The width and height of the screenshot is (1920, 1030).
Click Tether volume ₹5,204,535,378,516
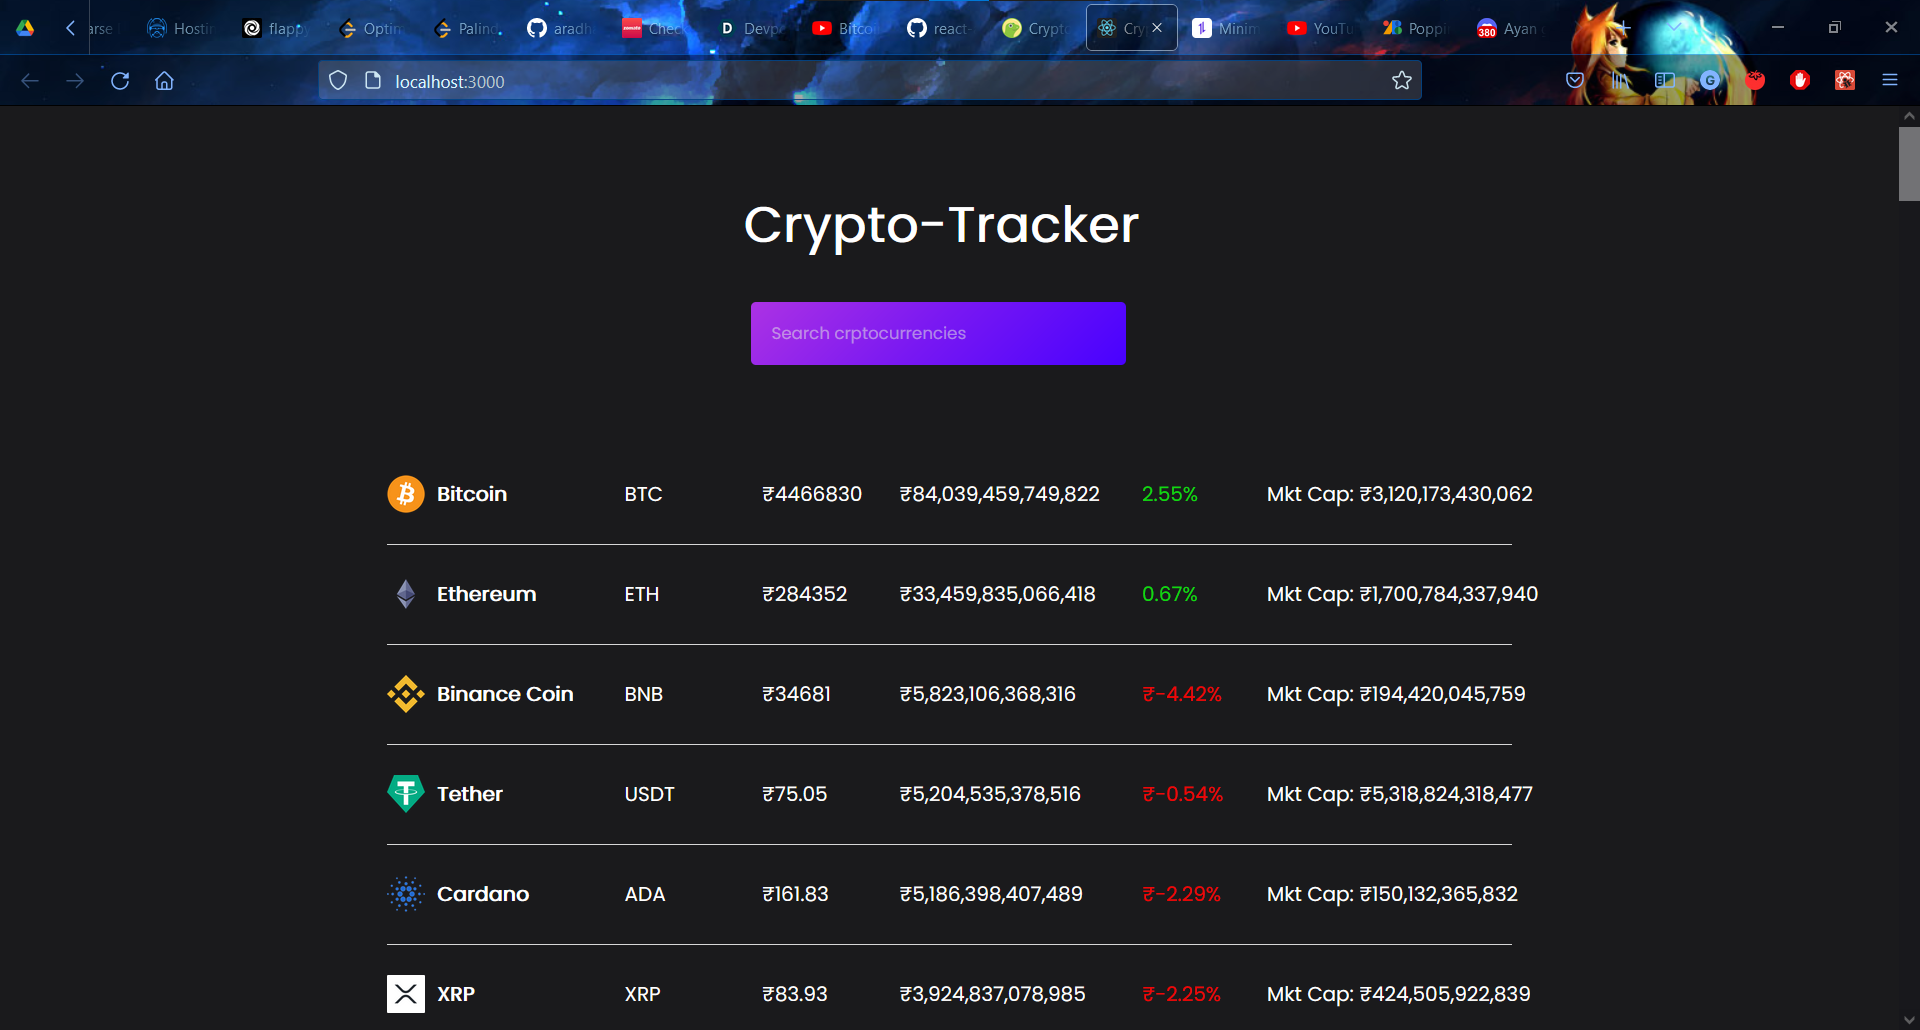tap(990, 794)
